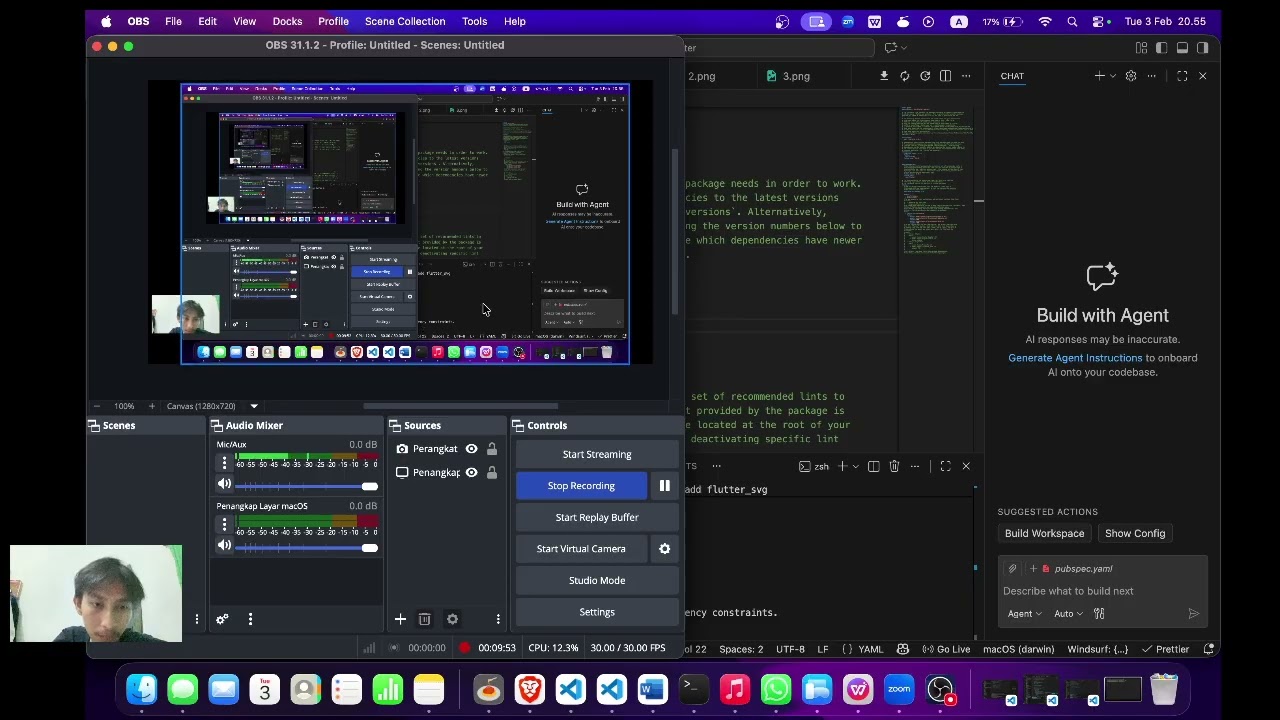Click Stop Recording button

click(x=581, y=486)
